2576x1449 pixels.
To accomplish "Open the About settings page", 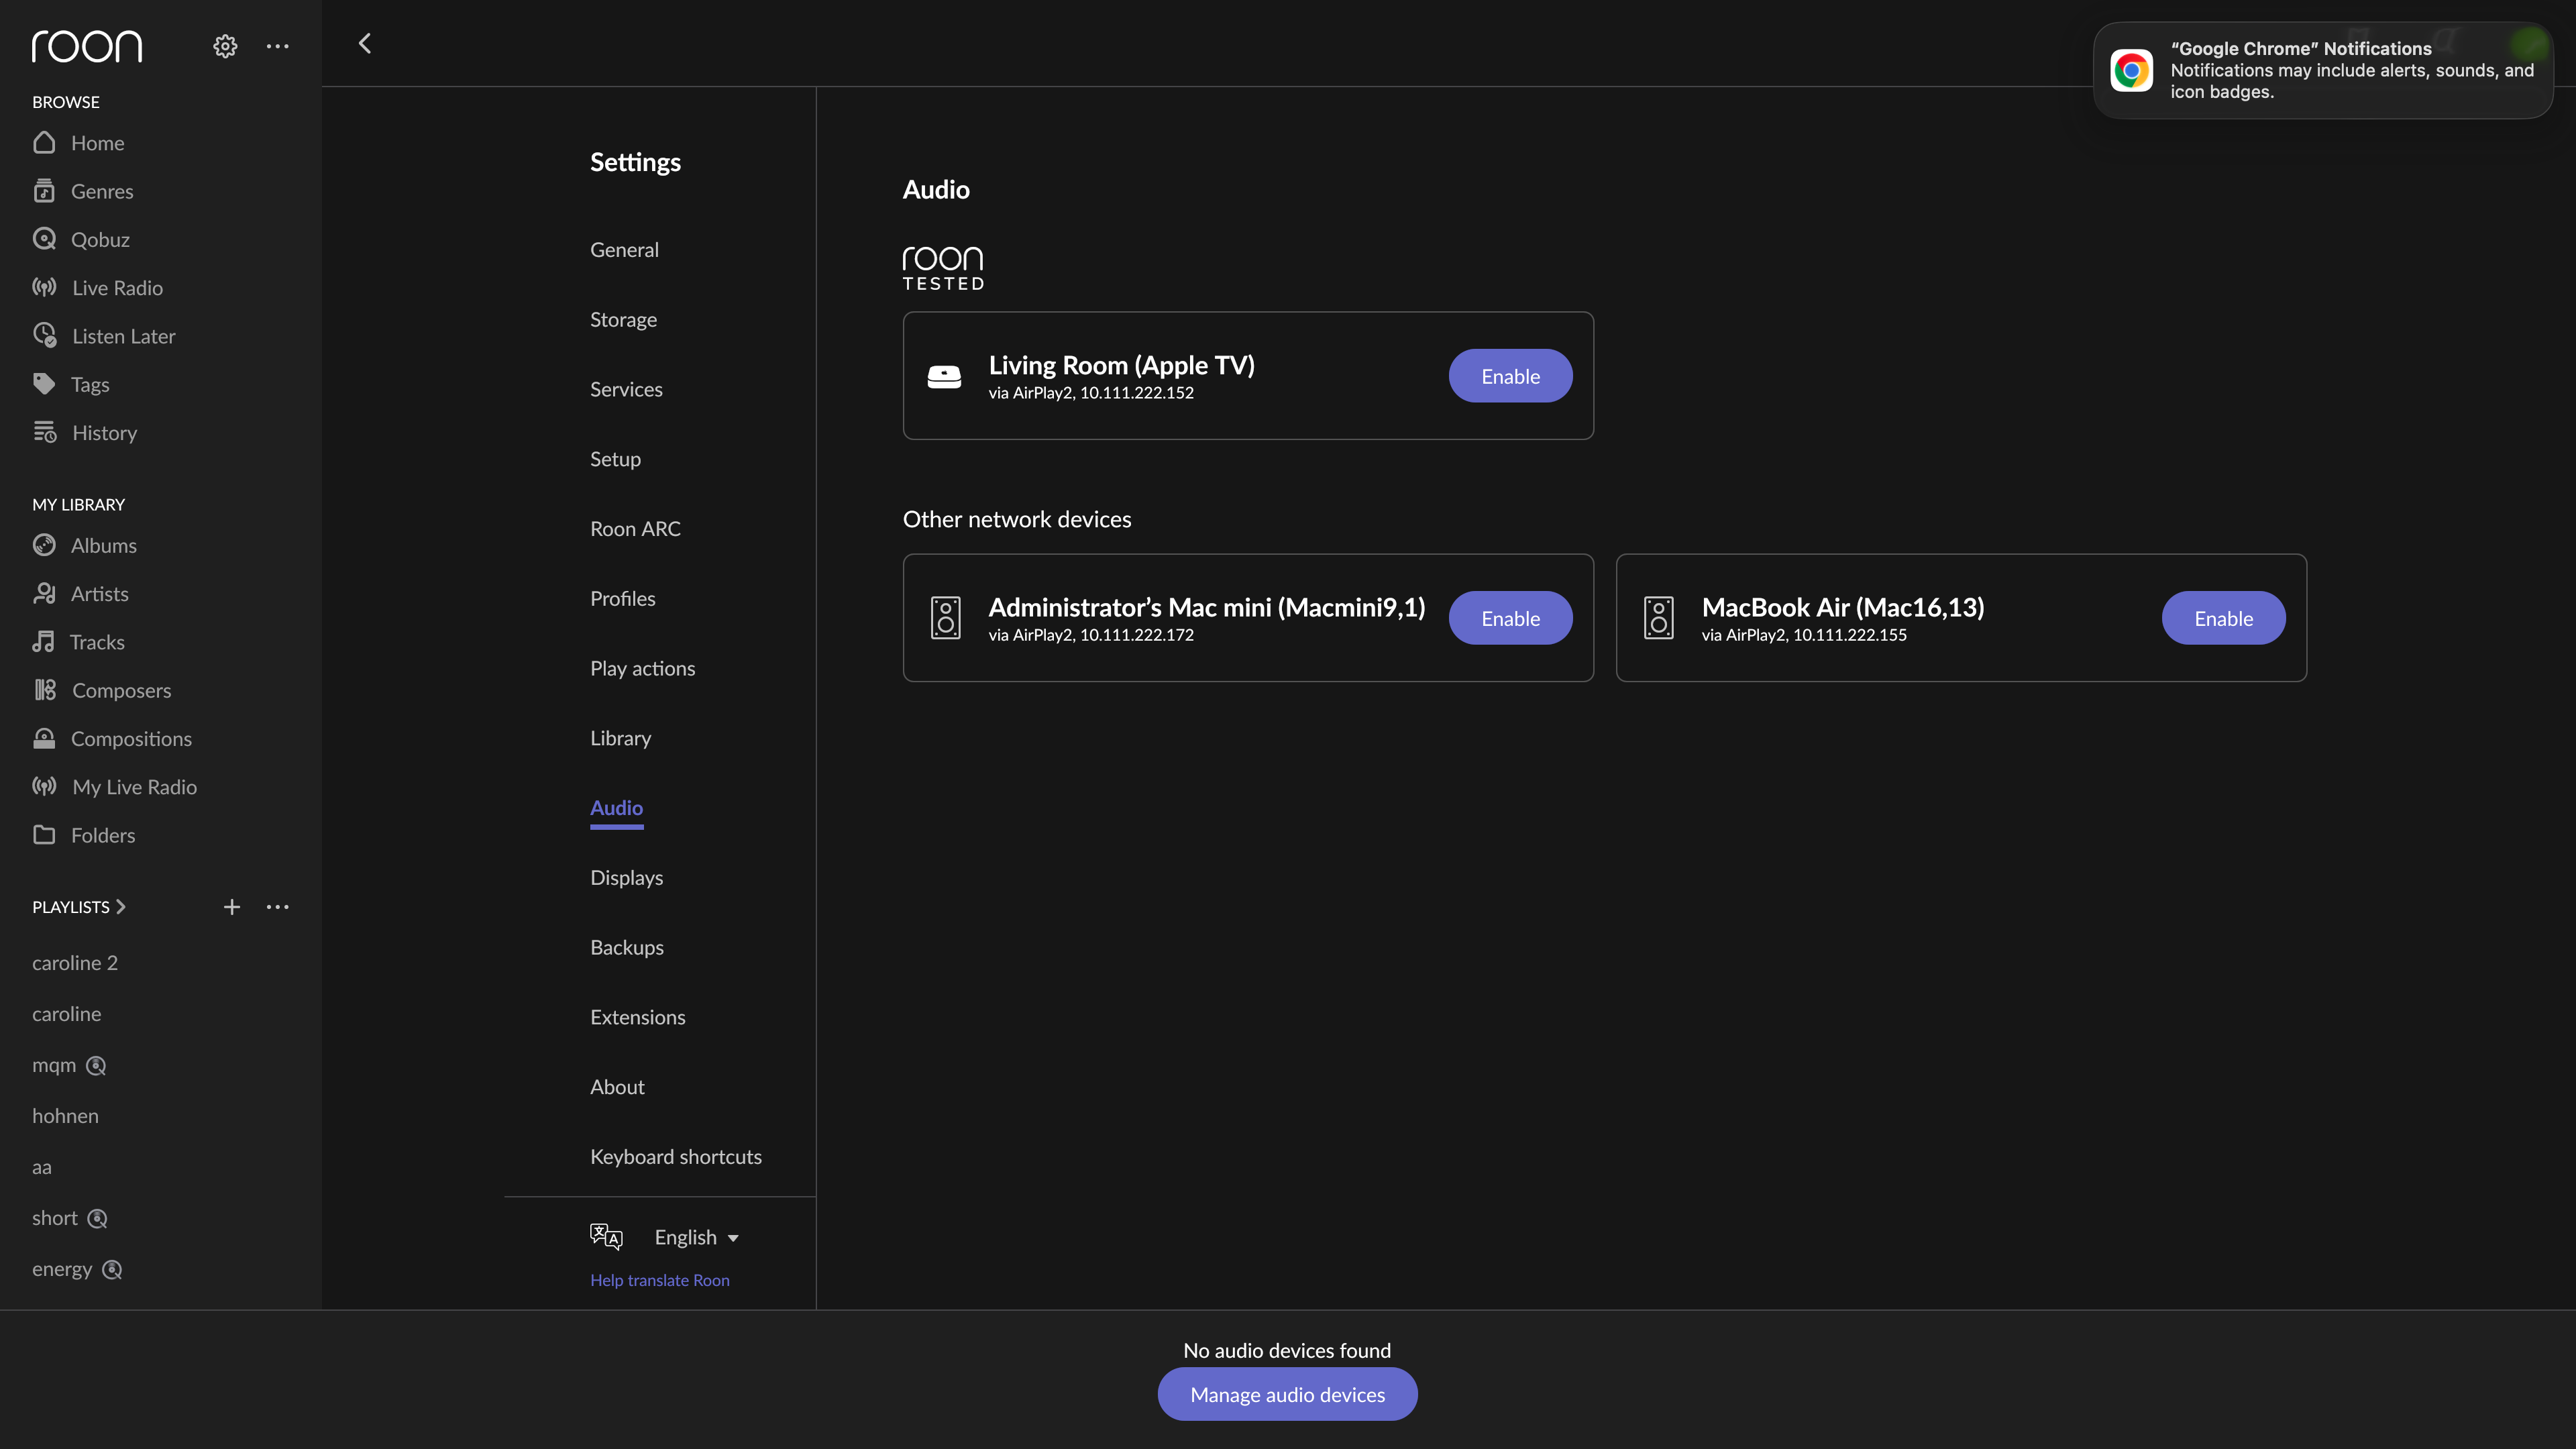I will tap(617, 1087).
